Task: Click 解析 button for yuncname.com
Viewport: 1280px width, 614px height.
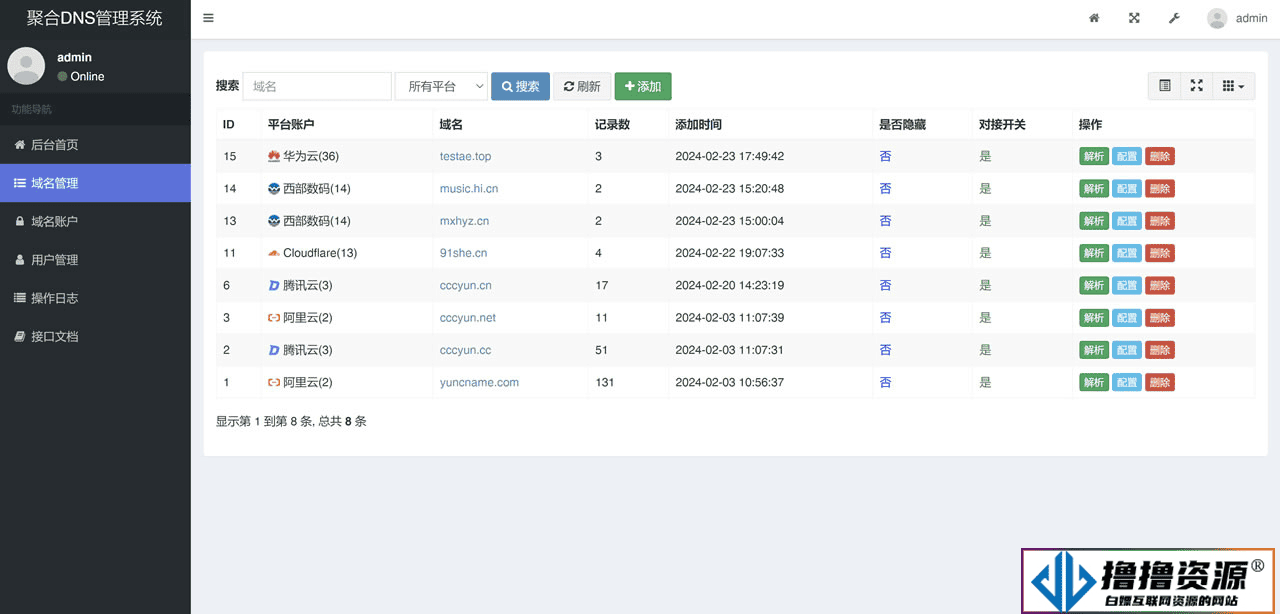Action: (x=1094, y=382)
